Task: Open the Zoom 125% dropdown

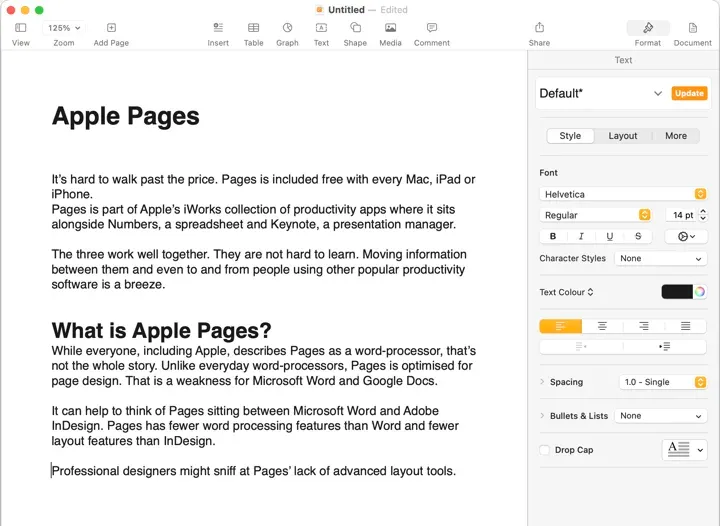Action: pyautogui.click(x=64, y=28)
